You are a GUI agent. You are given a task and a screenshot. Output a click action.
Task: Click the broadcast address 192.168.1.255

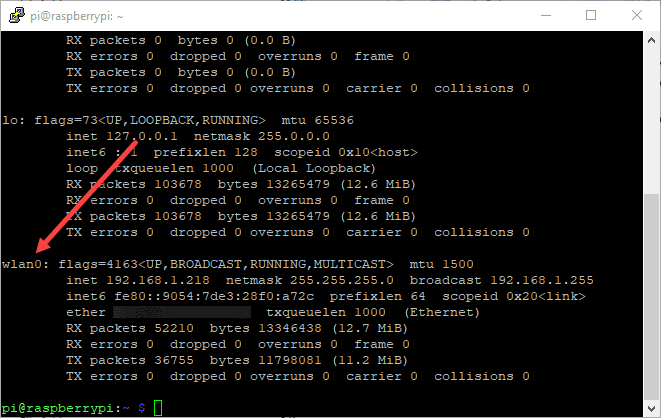point(542,280)
